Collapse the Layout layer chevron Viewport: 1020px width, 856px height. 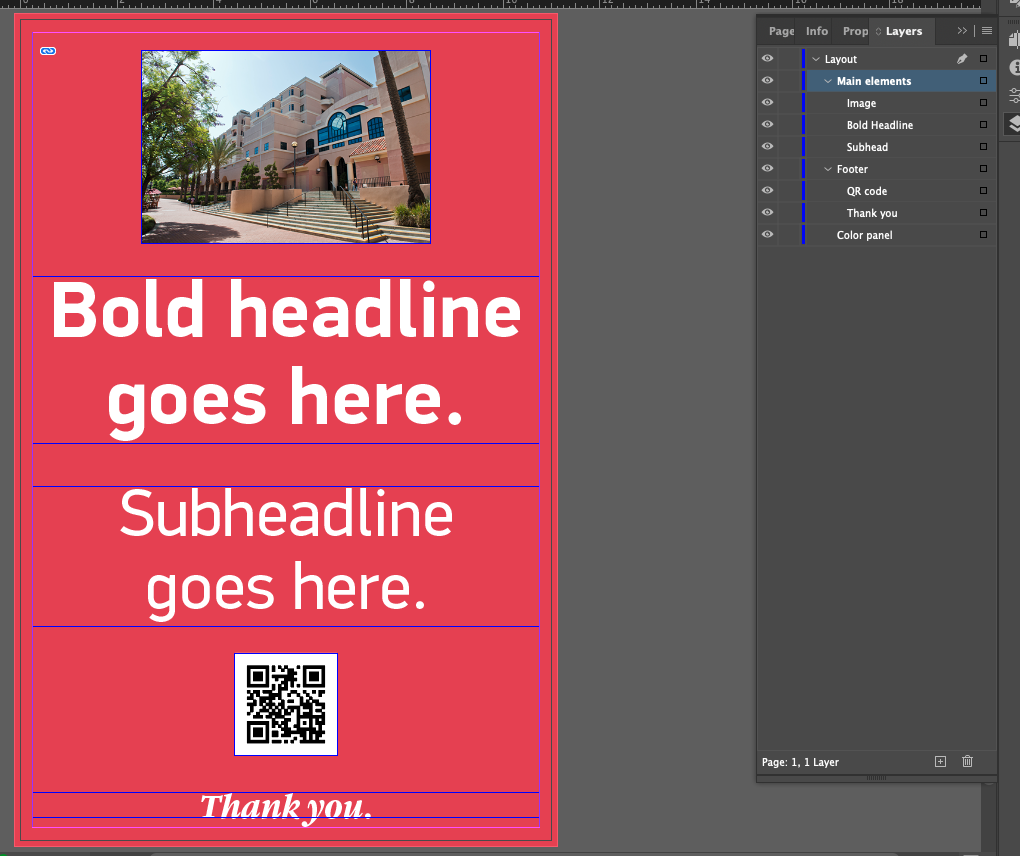pyautogui.click(x=816, y=59)
